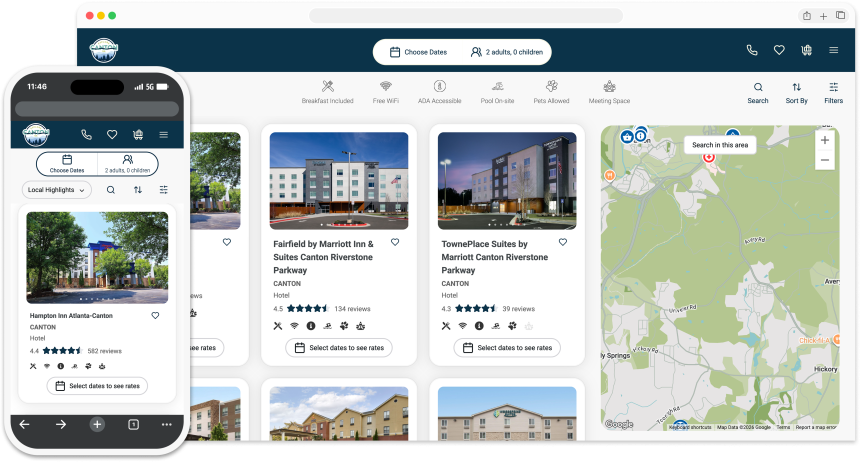Open favorites heart icon in desktop header
860x462 pixels.
pyautogui.click(x=779, y=51)
